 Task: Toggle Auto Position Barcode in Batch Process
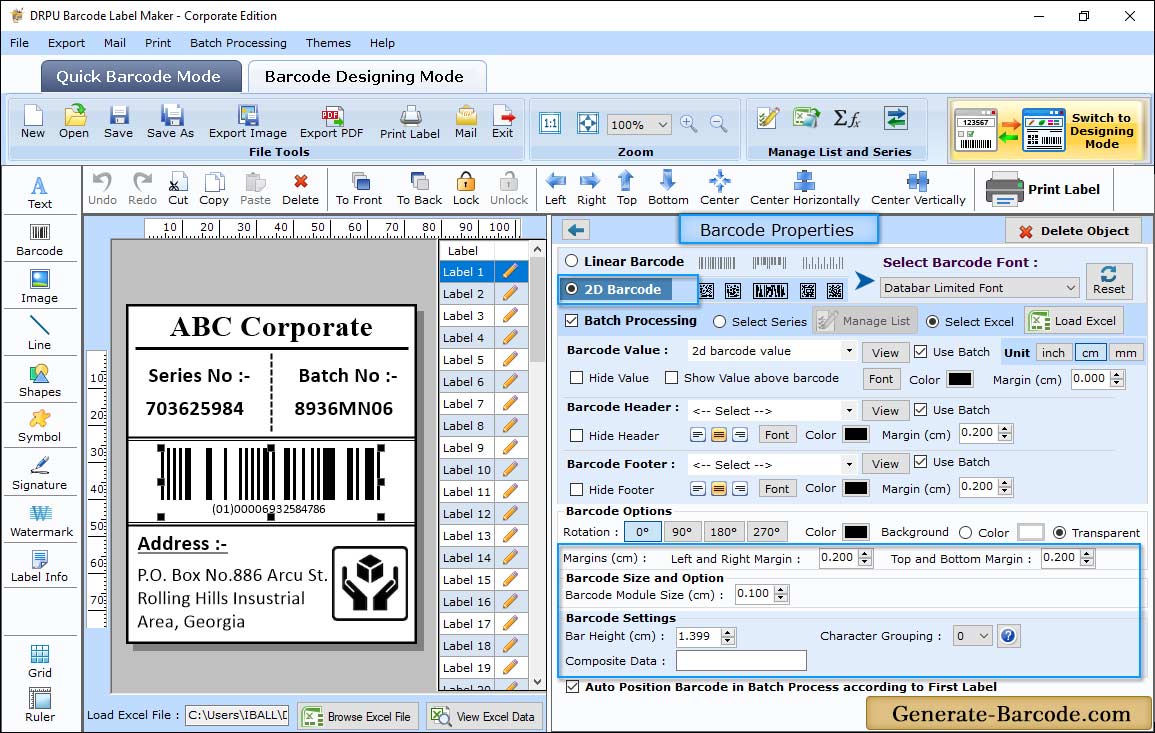pyautogui.click(x=572, y=687)
